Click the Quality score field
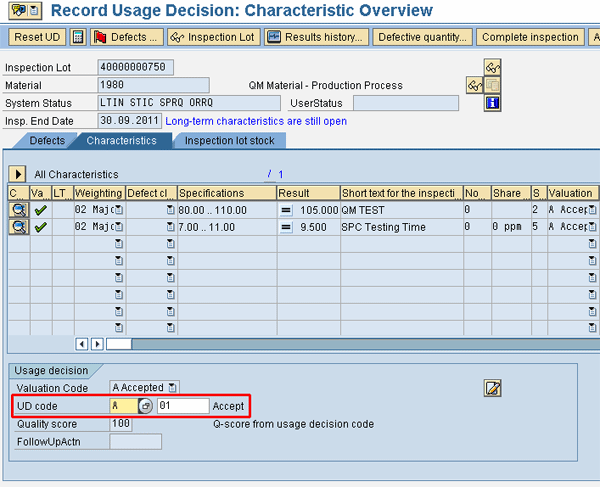 (121, 424)
